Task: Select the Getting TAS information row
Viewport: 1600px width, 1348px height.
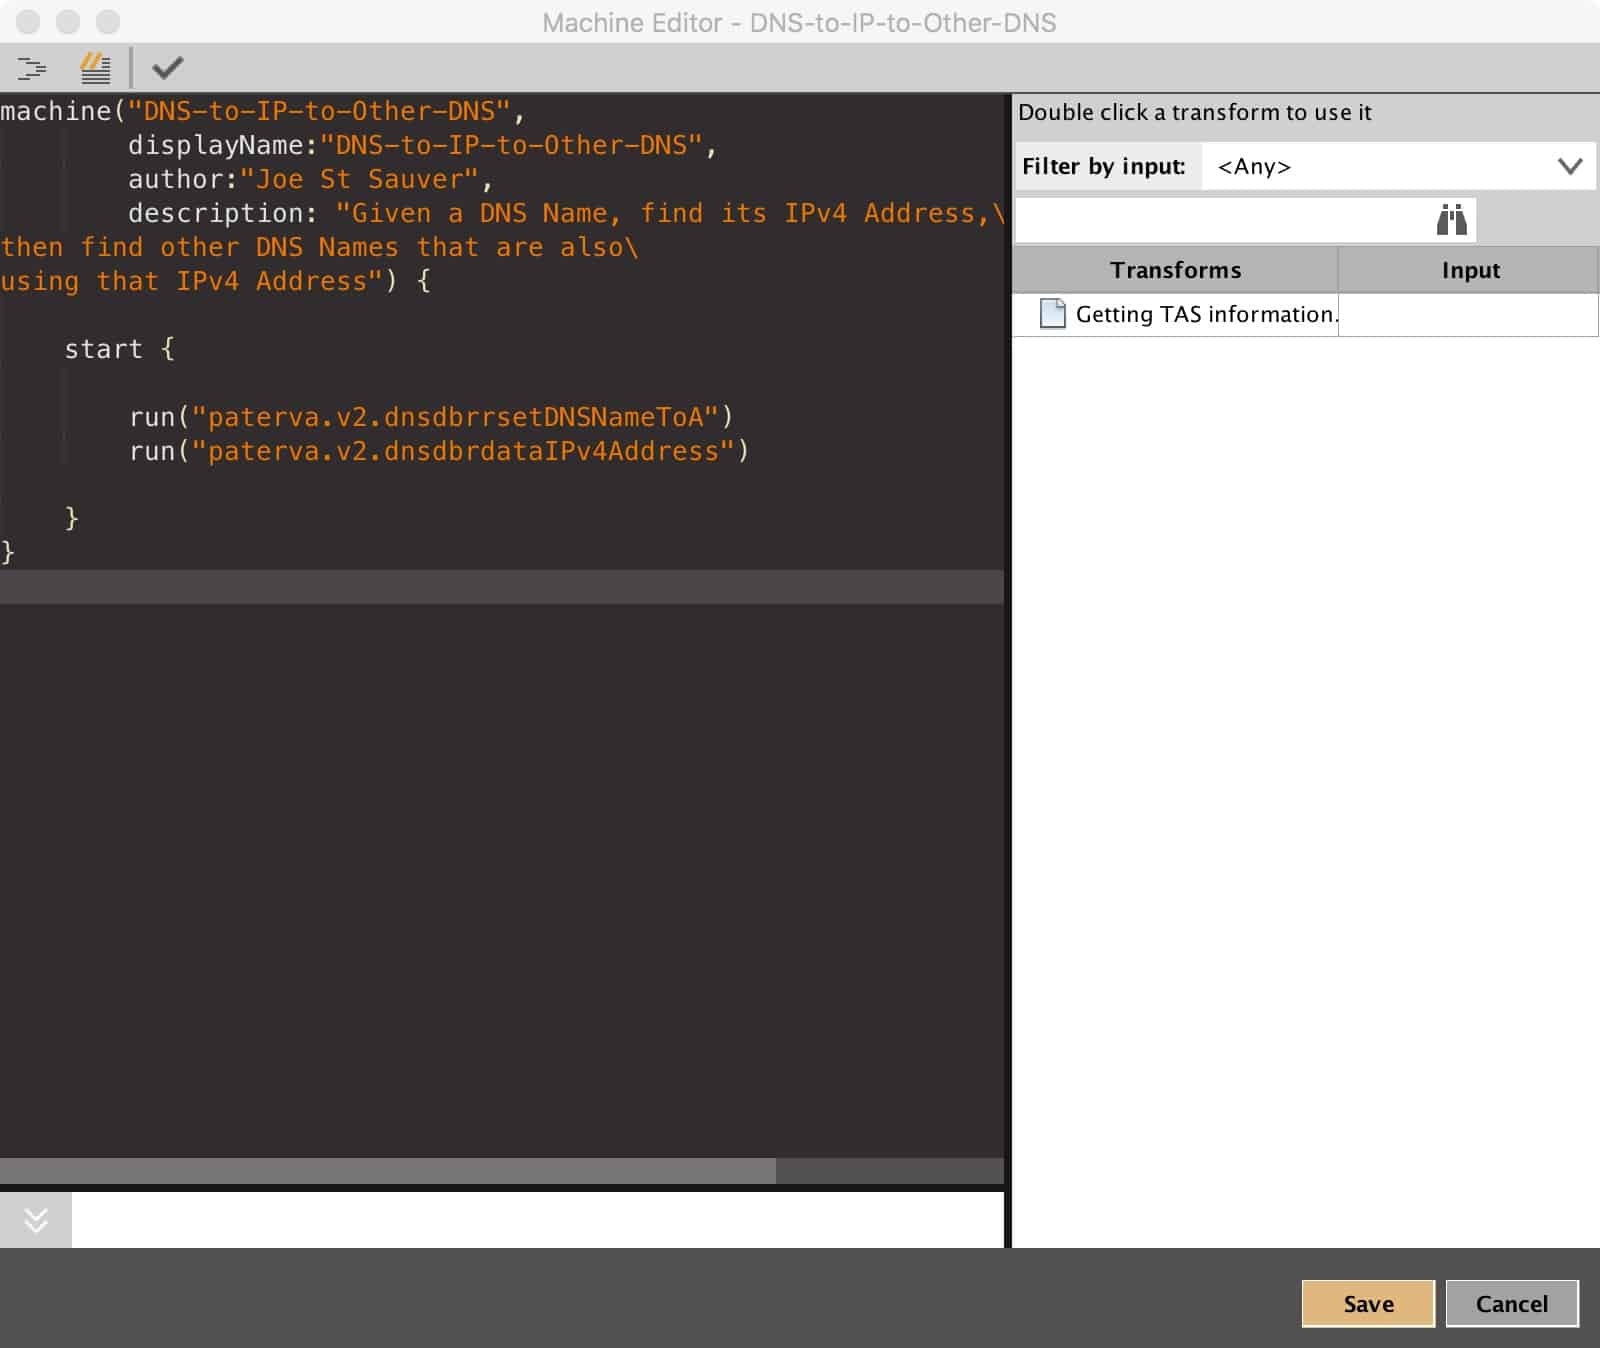Action: click(1305, 314)
